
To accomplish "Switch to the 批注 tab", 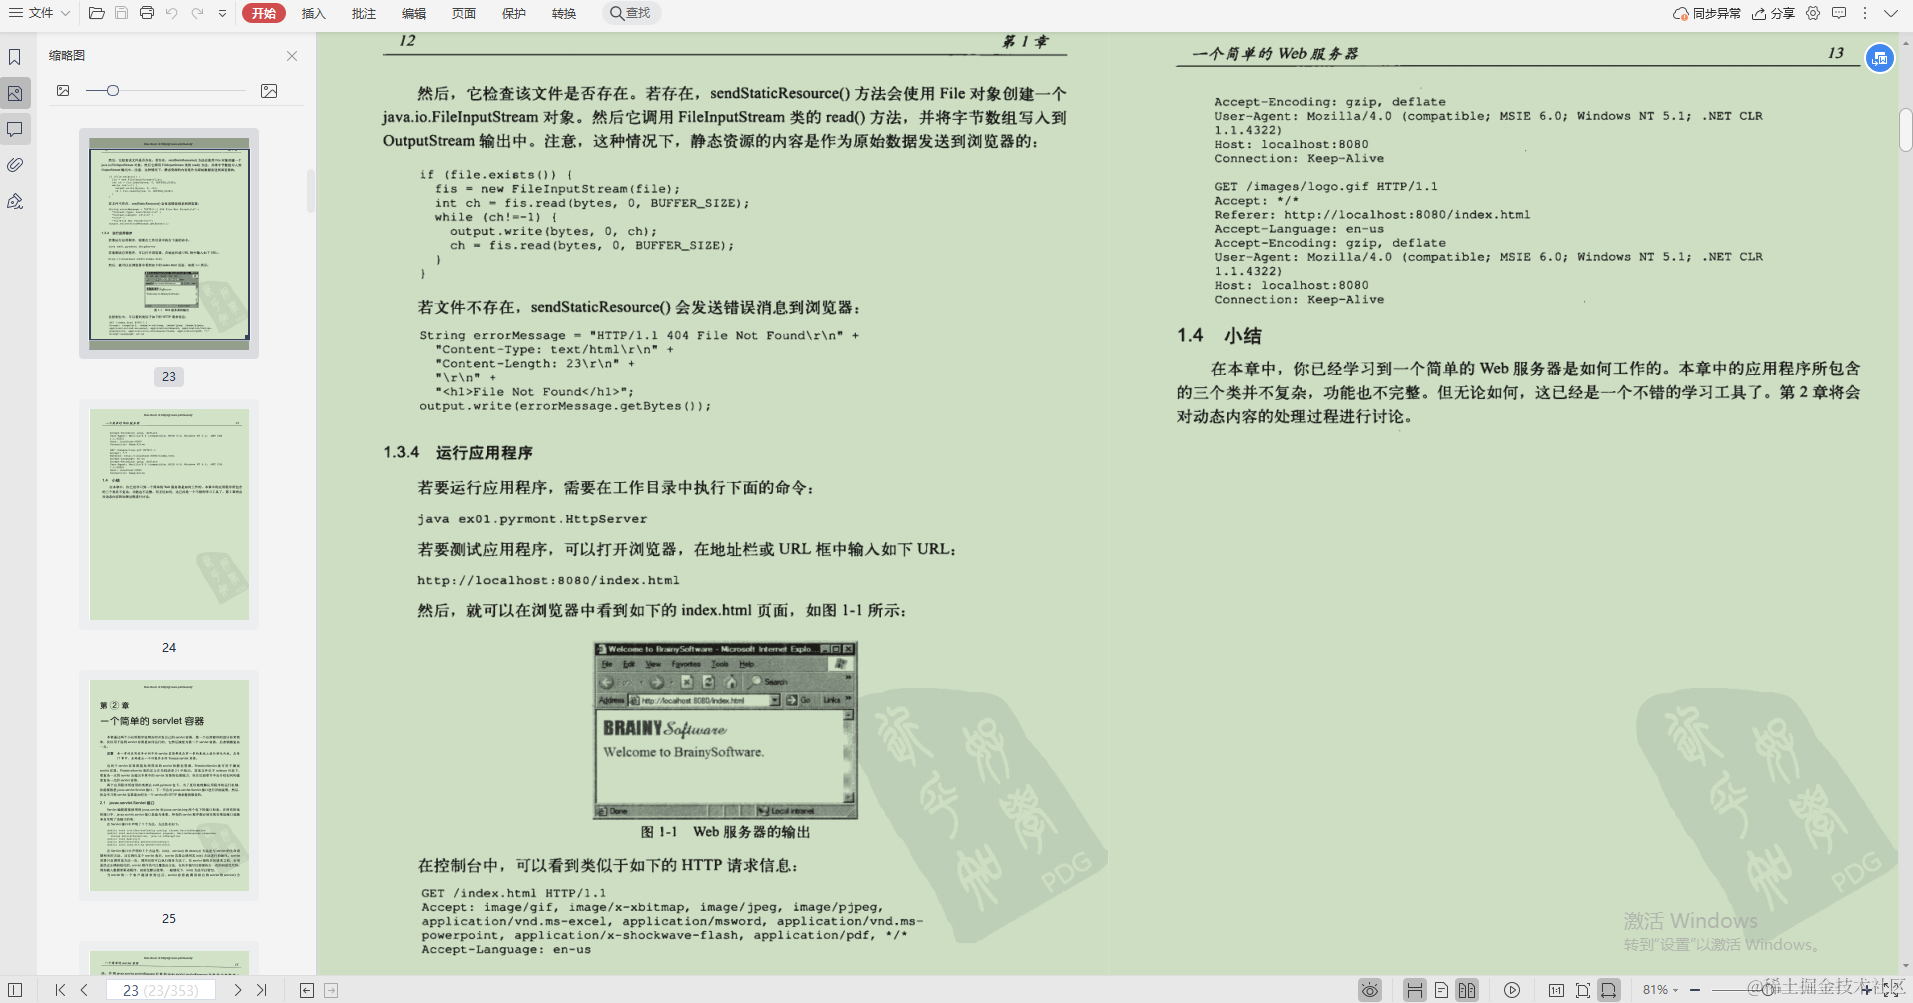I will 363,13.
